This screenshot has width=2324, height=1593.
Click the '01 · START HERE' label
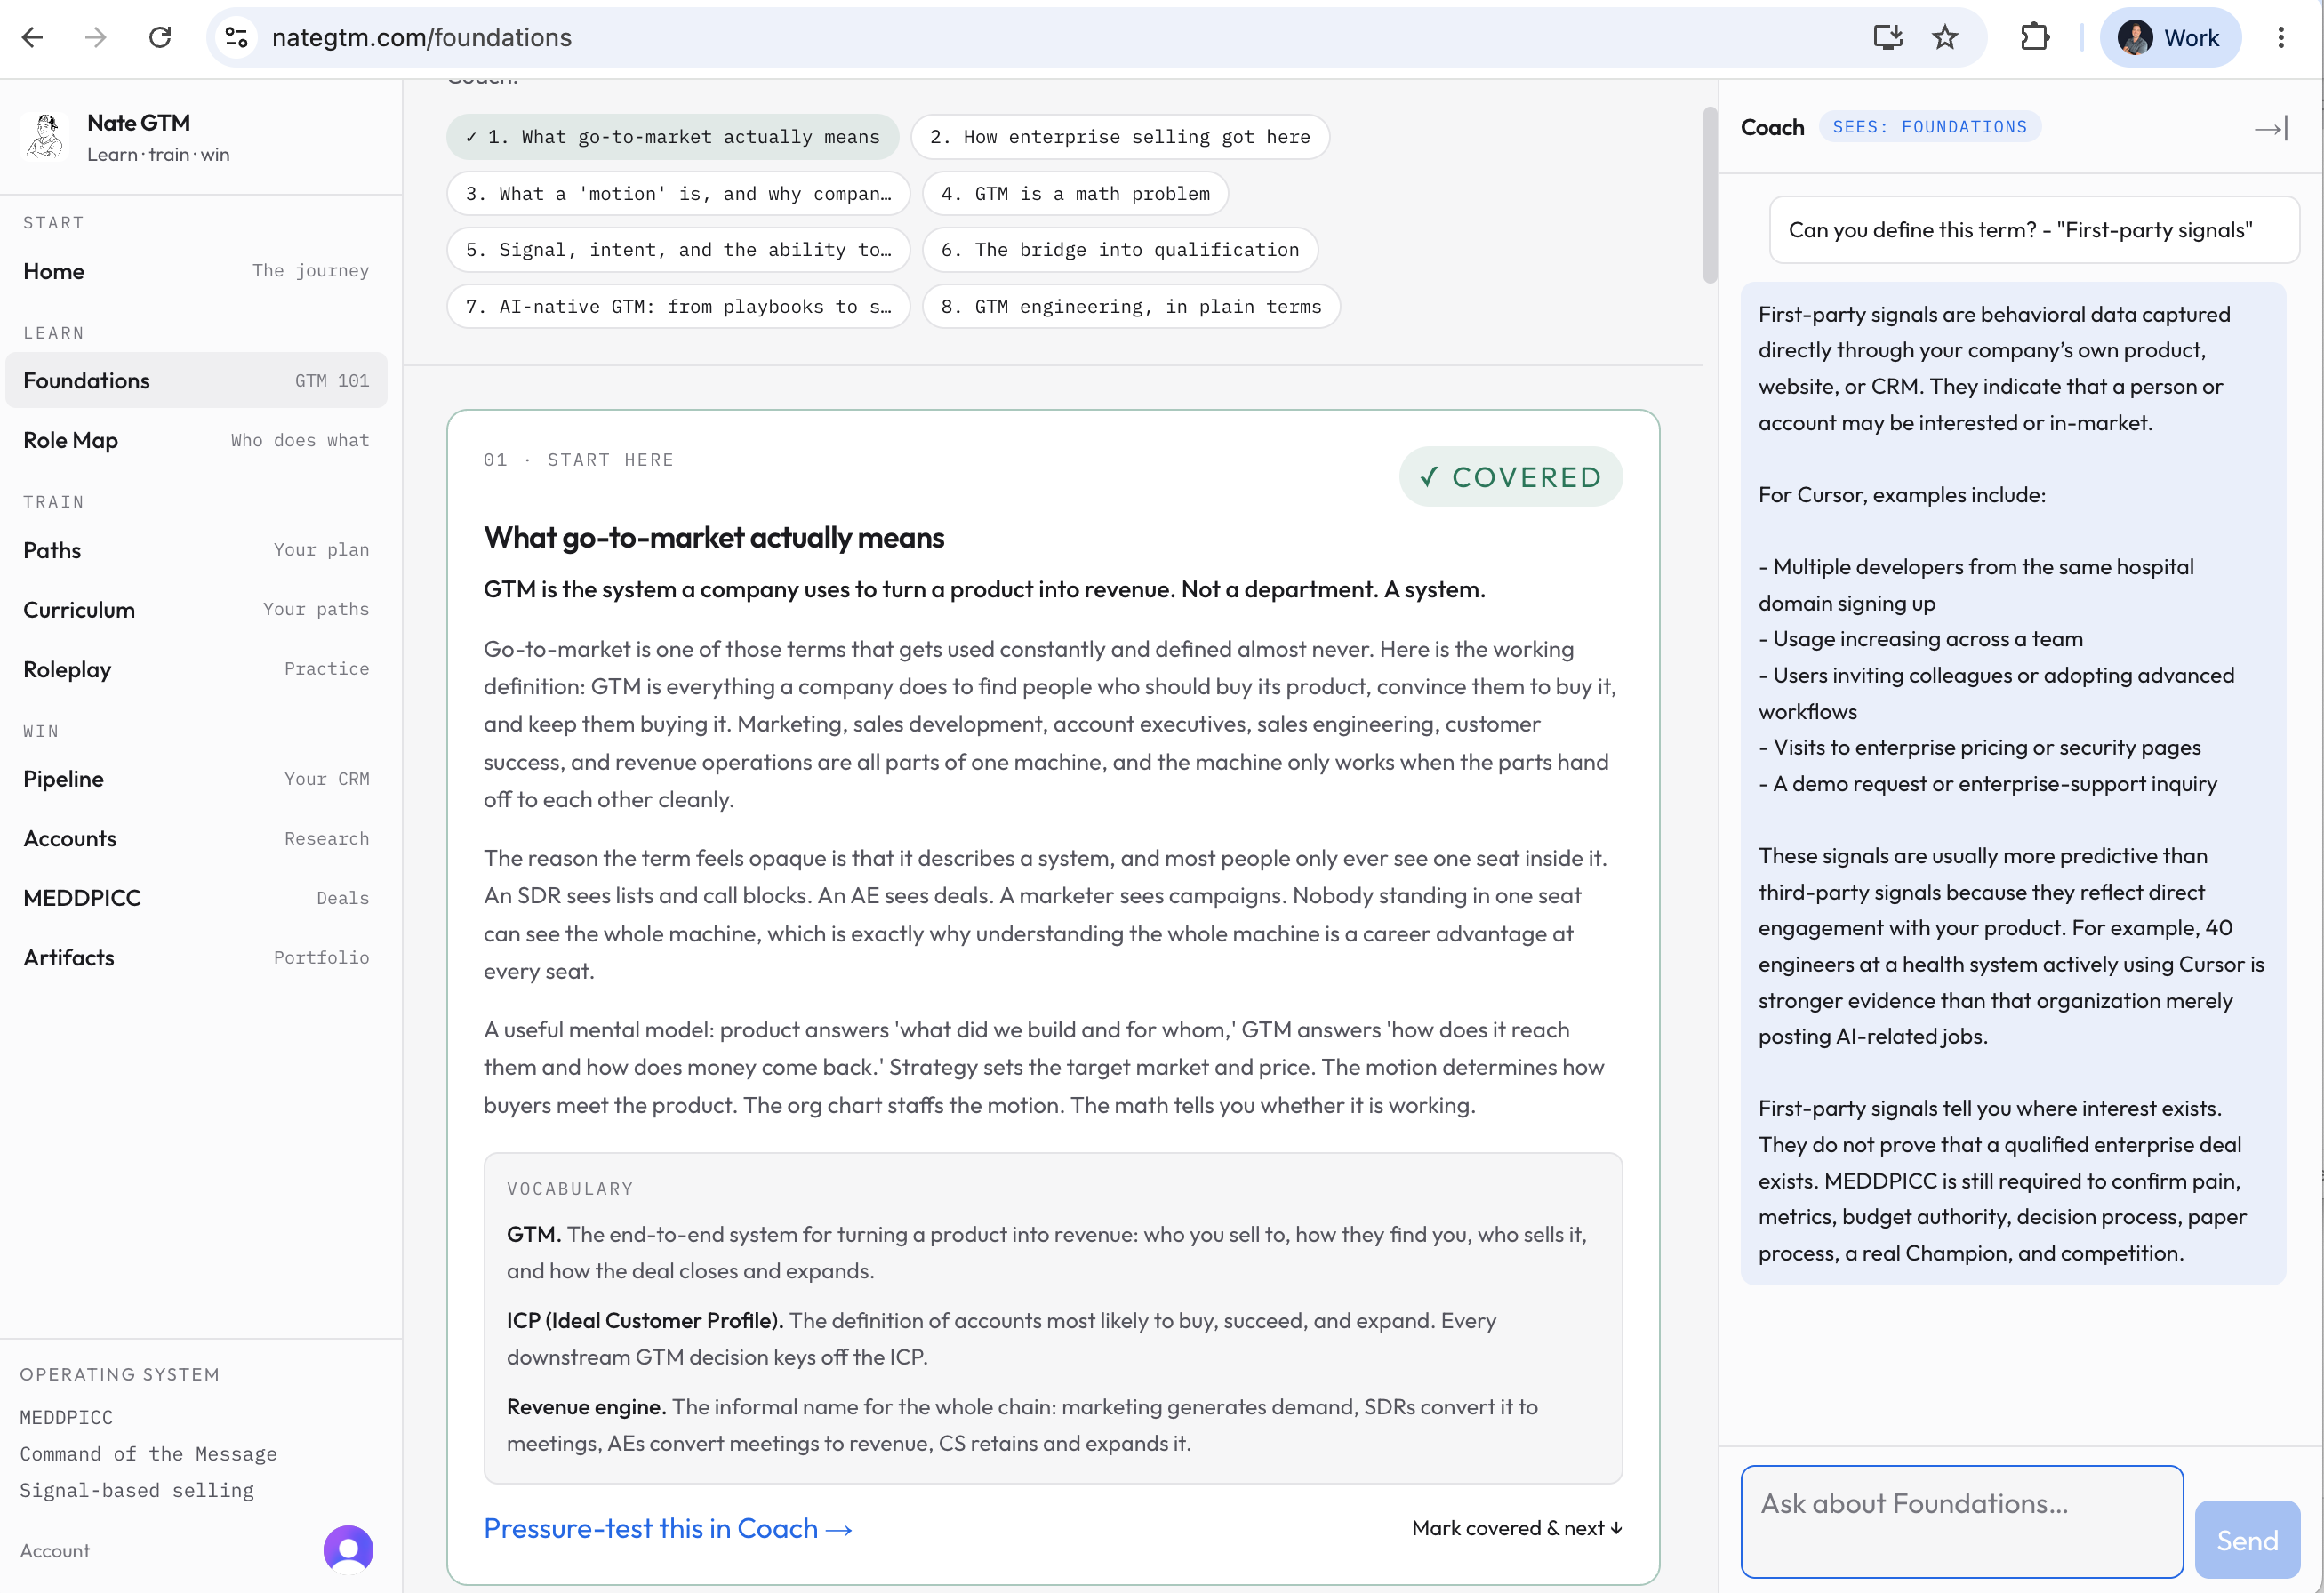tap(579, 460)
